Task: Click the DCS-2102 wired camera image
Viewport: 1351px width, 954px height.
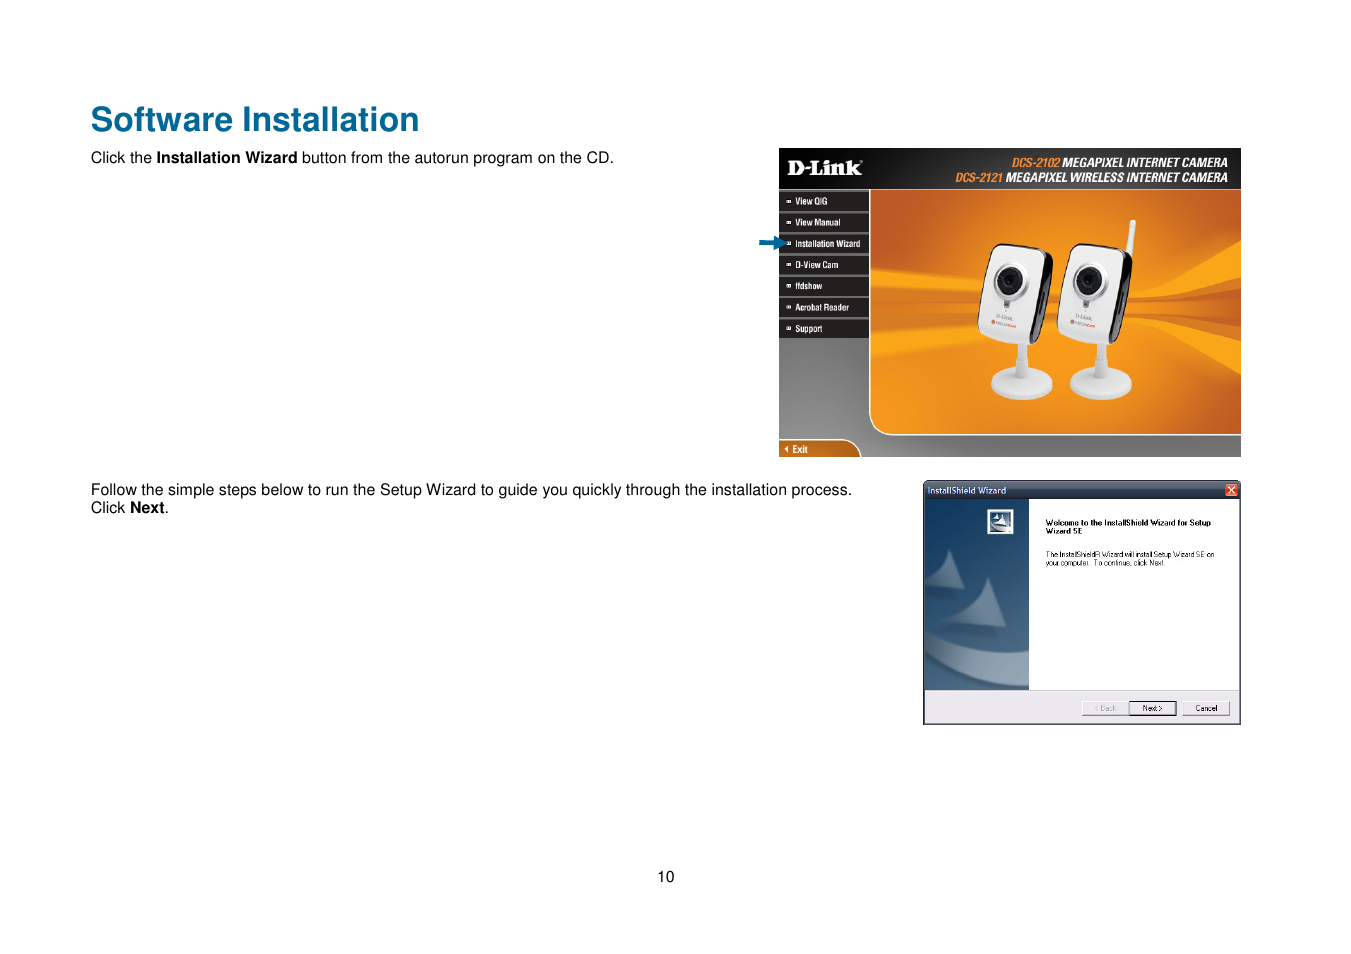Action: [1017, 320]
